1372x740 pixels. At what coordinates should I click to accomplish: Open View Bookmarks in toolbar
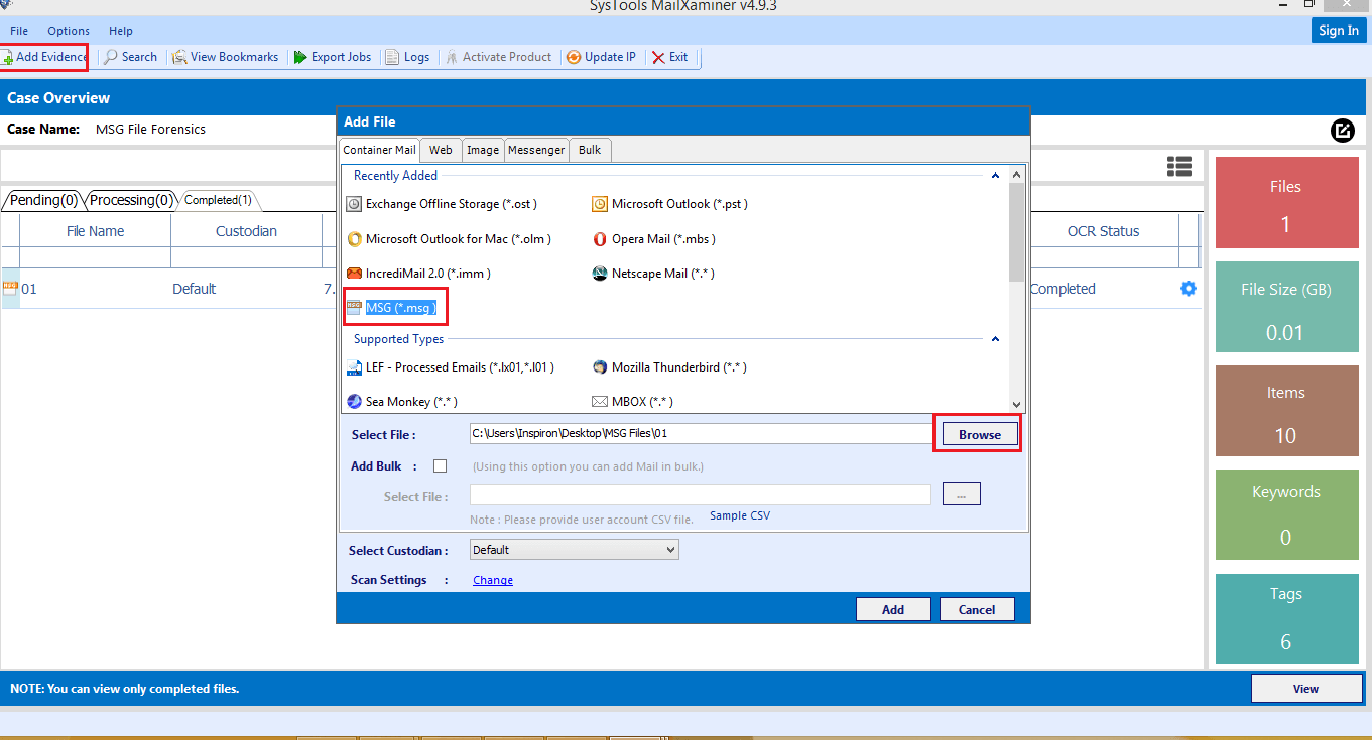(x=180, y=58)
